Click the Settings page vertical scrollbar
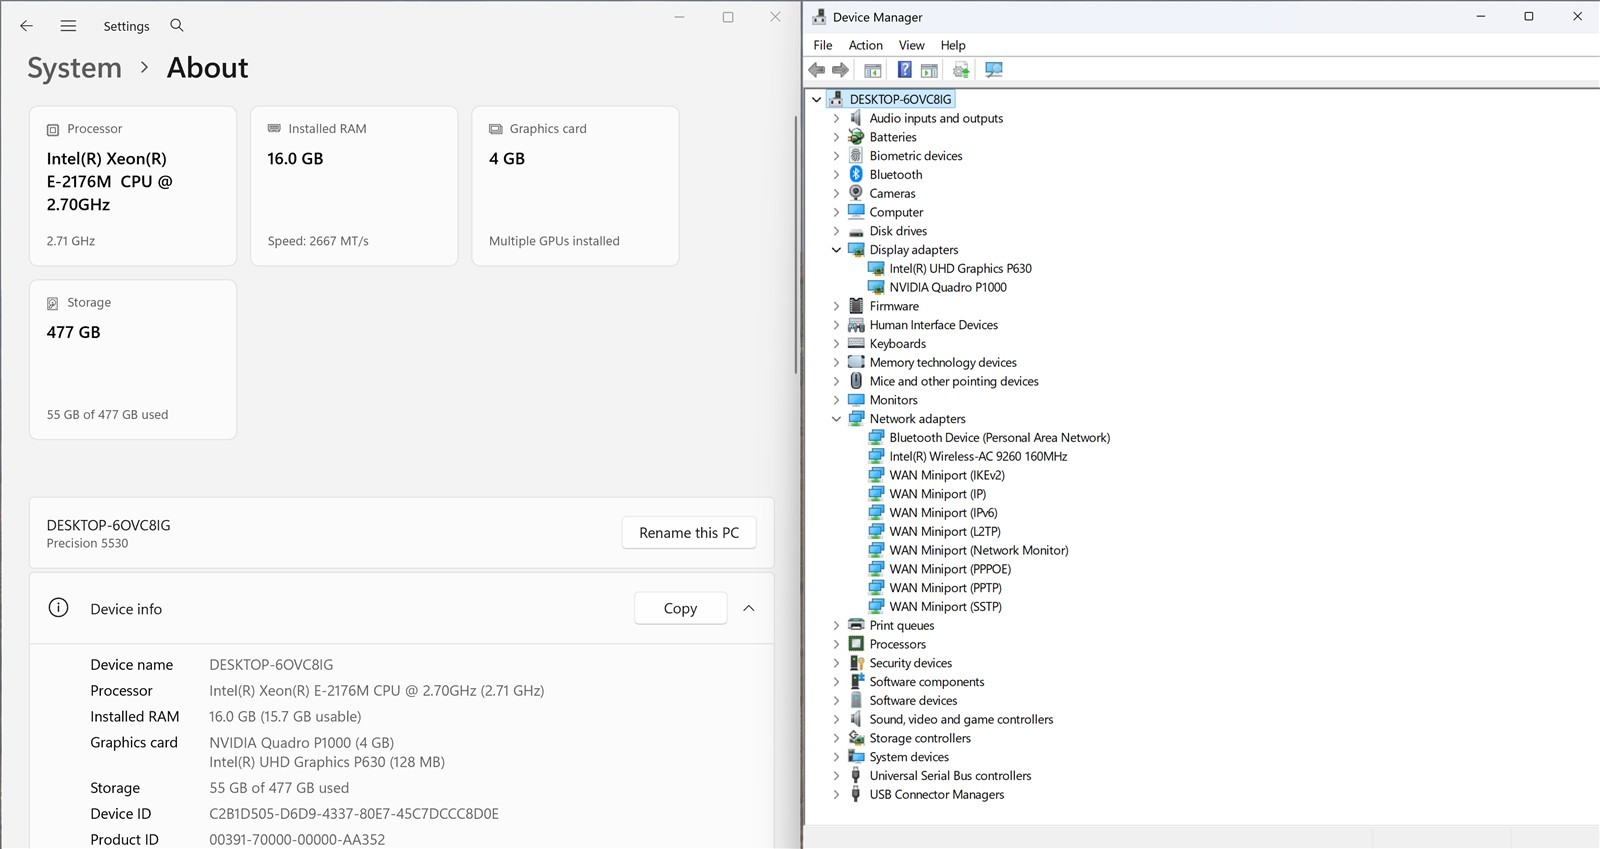 (x=796, y=245)
